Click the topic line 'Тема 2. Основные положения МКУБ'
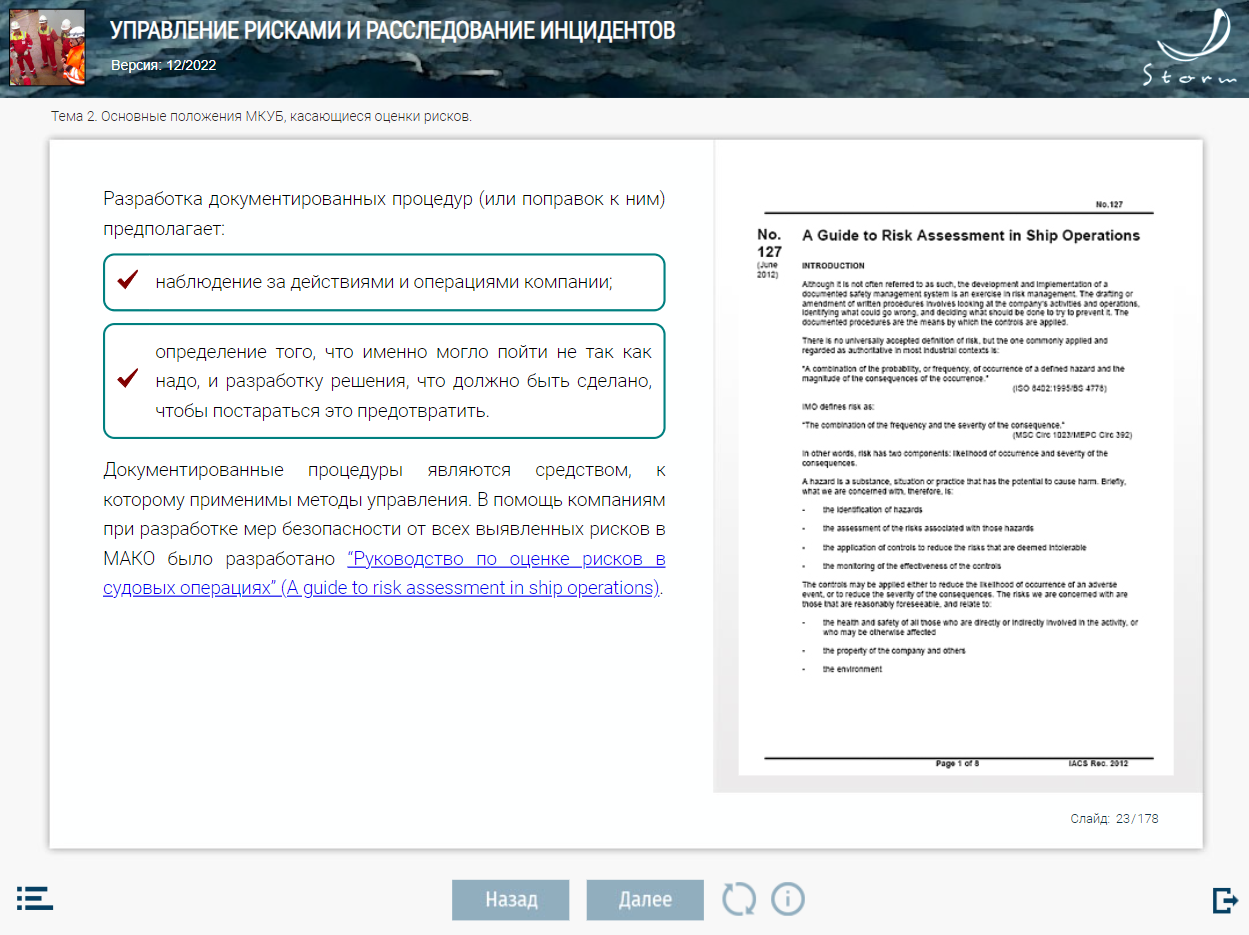1249x935 pixels. click(261, 117)
